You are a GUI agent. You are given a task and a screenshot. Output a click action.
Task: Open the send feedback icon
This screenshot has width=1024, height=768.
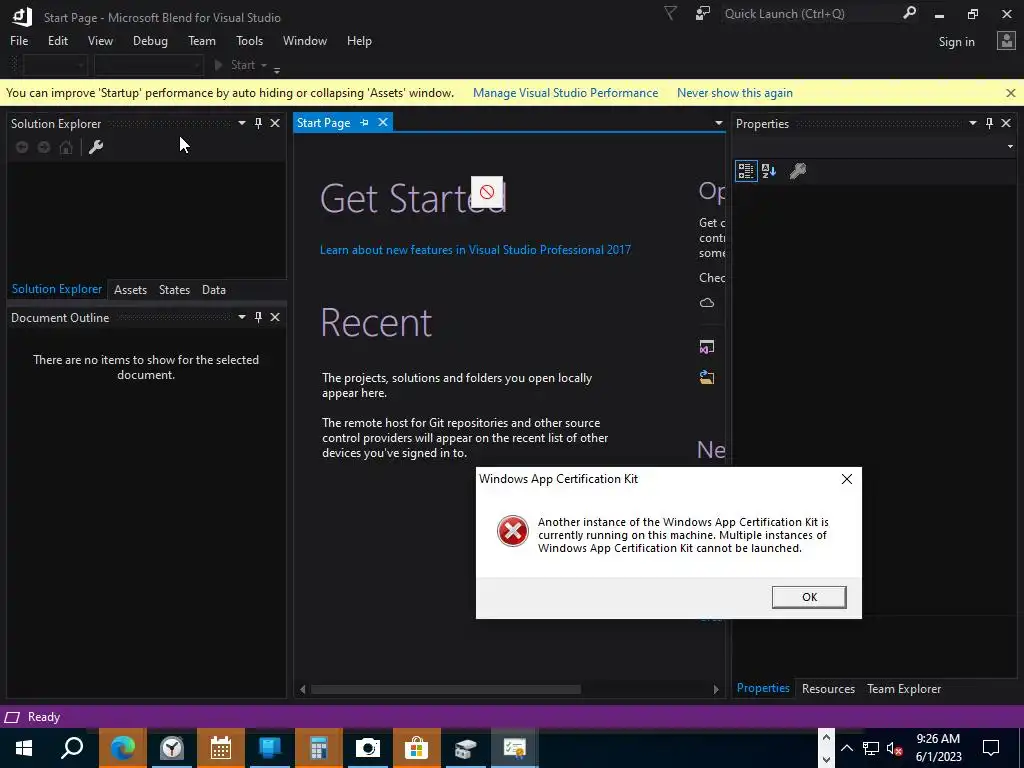coord(703,13)
